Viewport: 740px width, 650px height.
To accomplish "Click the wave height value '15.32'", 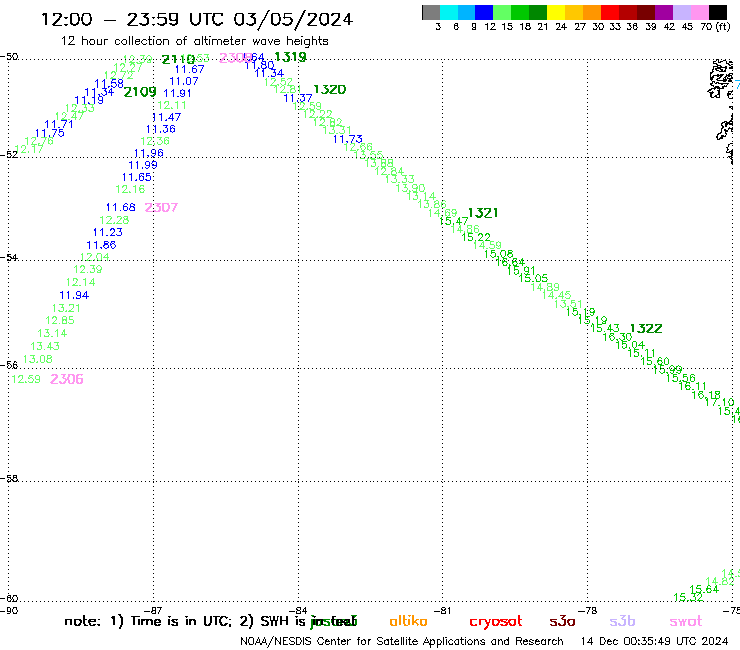I will (x=688, y=598).
